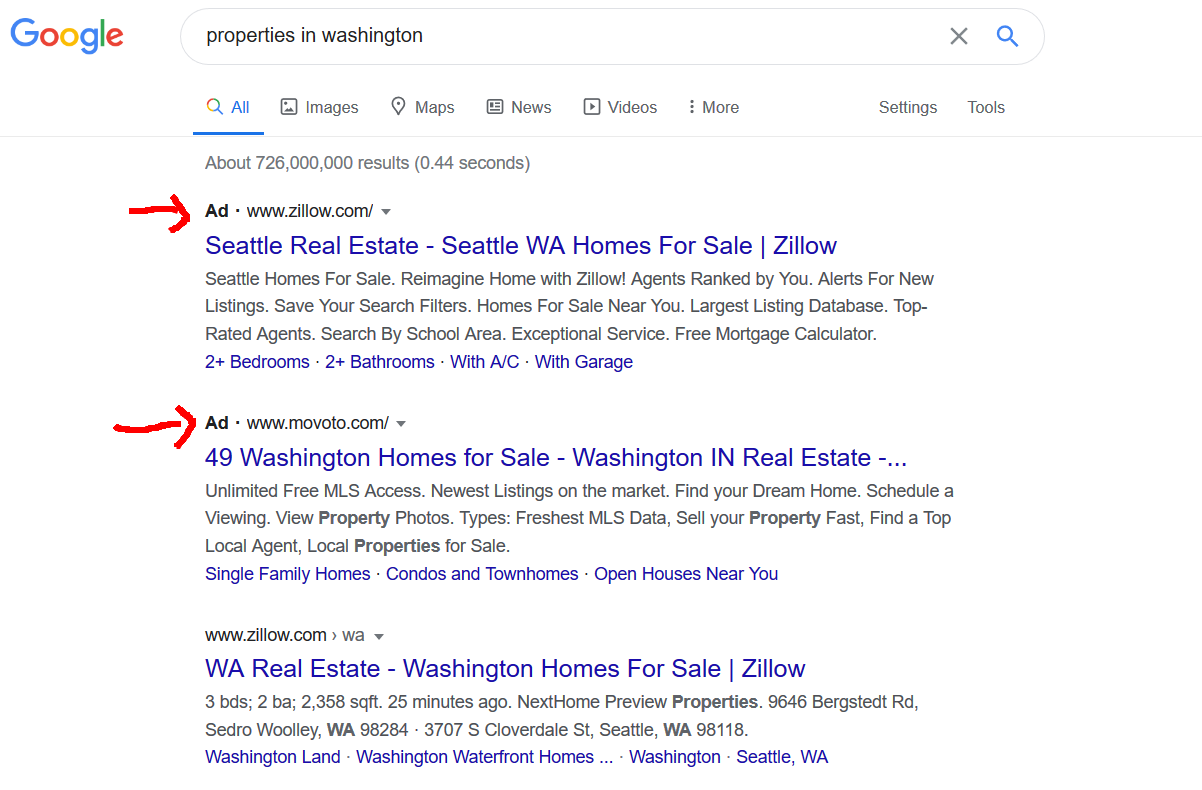
Task: Click Open Houses Near You sitelink
Action: (686, 574)
